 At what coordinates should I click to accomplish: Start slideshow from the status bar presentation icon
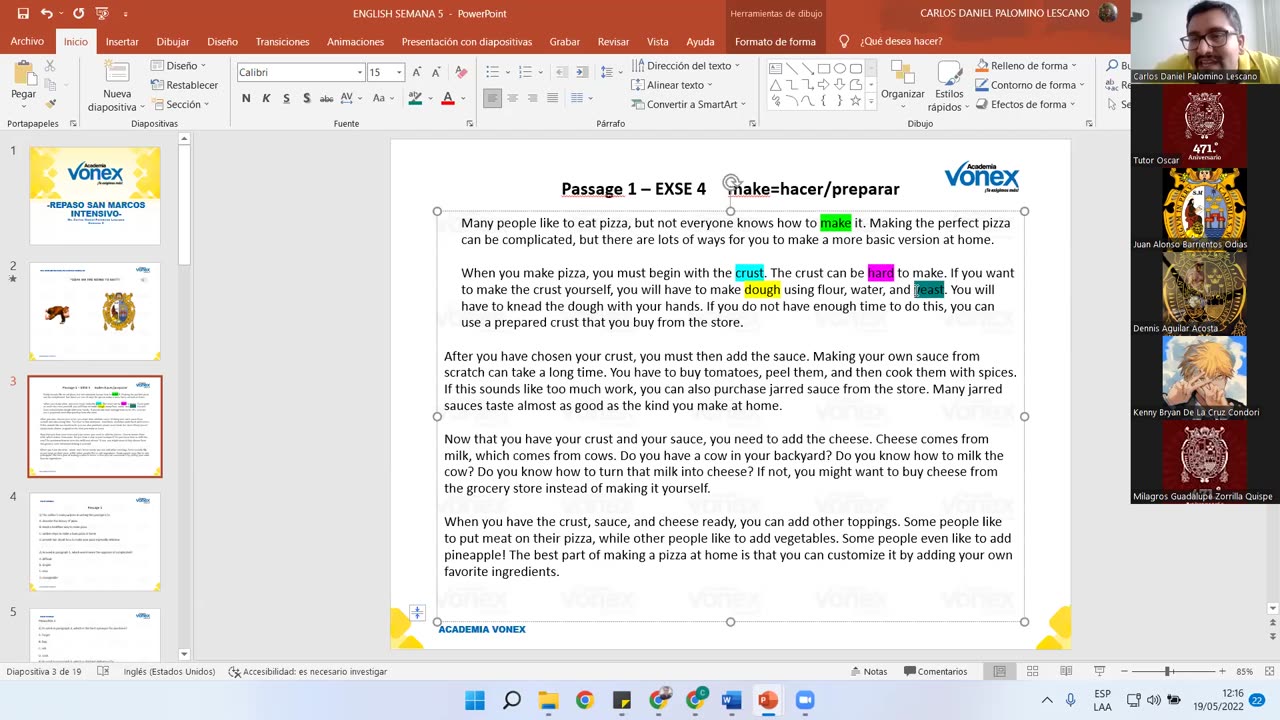1099,671
